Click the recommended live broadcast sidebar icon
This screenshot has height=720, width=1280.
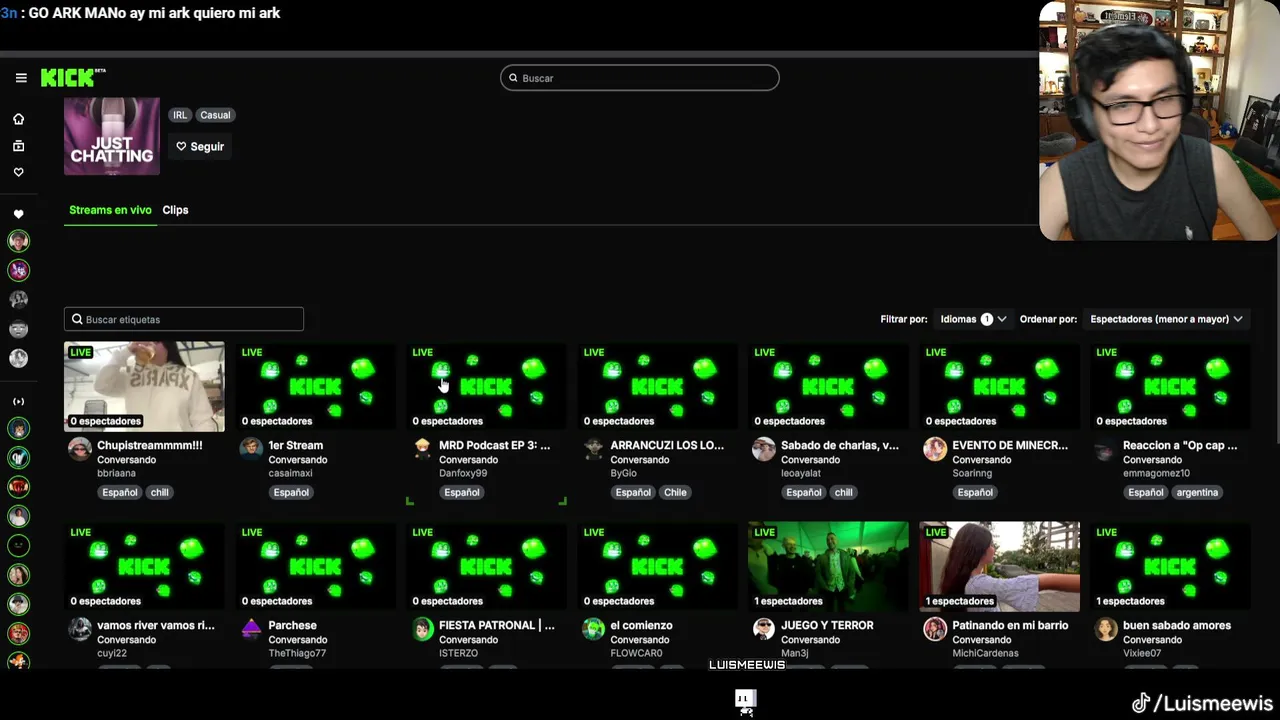pos(18,401)
